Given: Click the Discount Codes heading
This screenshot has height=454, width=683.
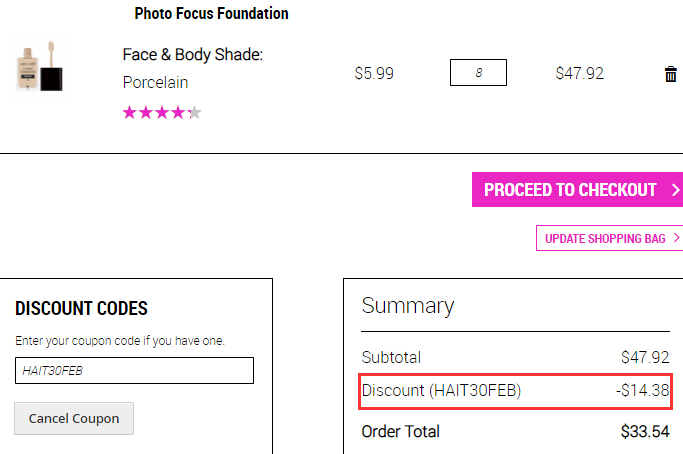Looking at the screenshot, I should (81, 308).
